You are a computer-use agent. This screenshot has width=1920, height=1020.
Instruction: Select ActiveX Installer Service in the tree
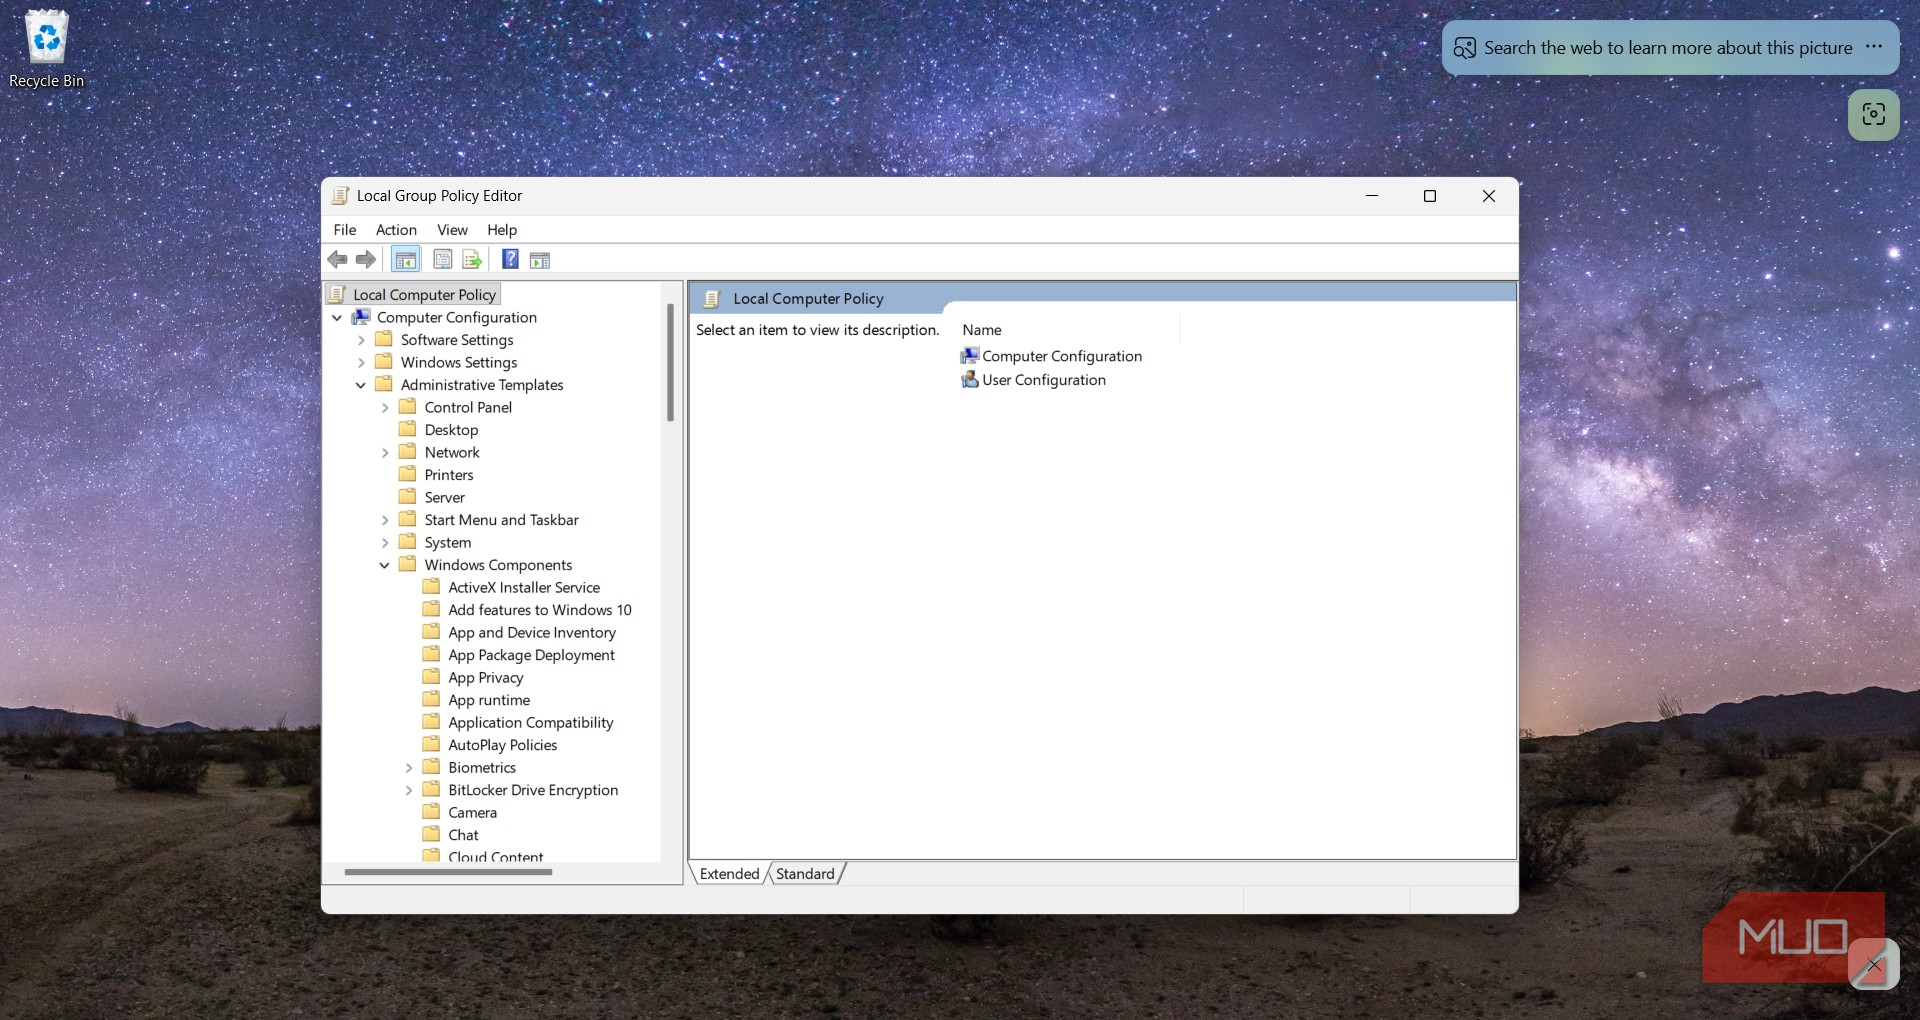coord(524,588)
